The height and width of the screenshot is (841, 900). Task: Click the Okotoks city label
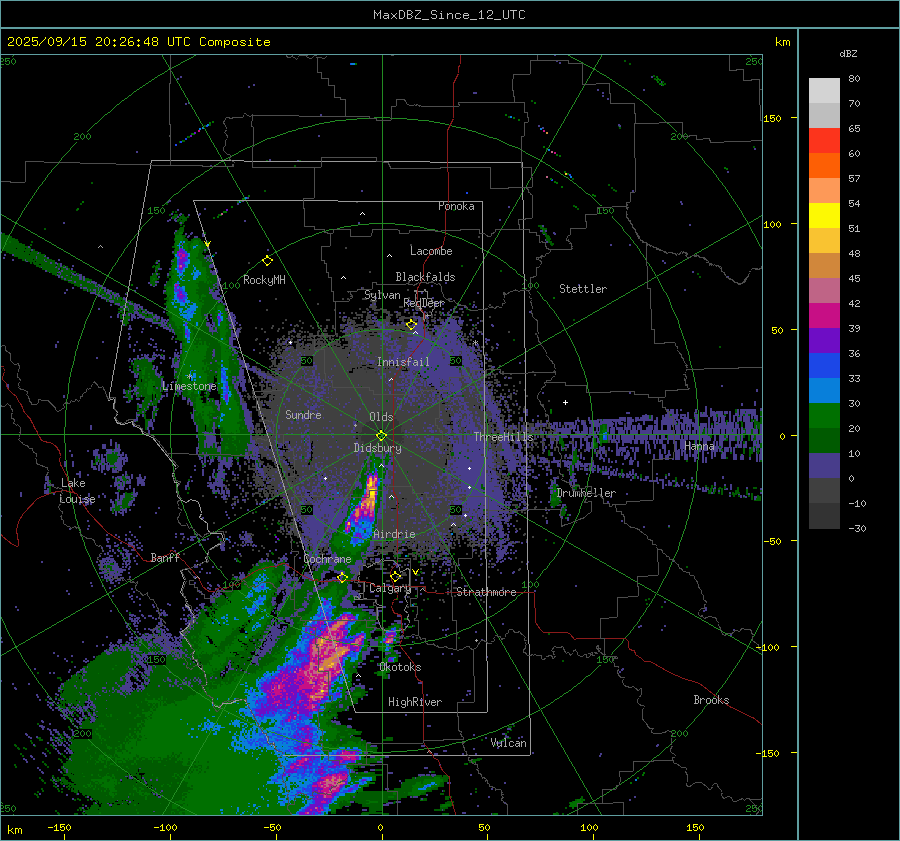pyautogui.click(x=400, y=667)
